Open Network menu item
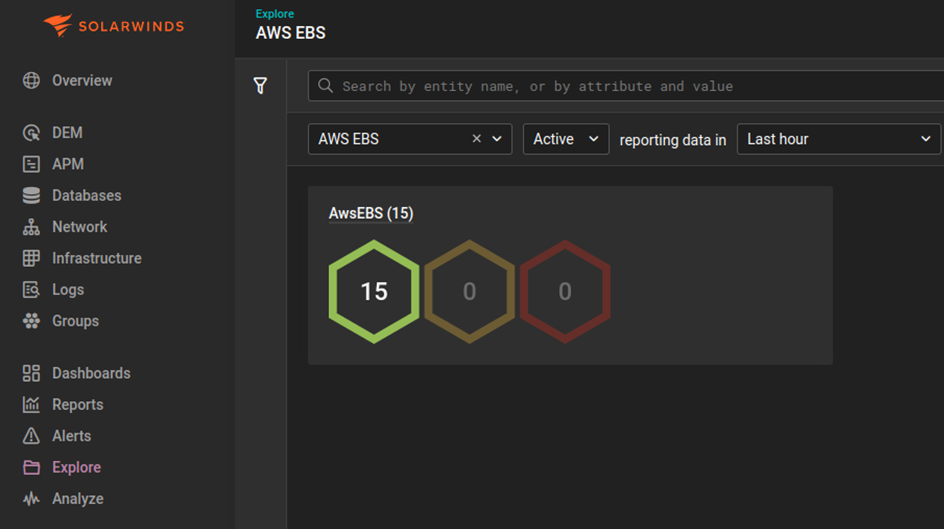944x529 pixels. coord(79,227)
